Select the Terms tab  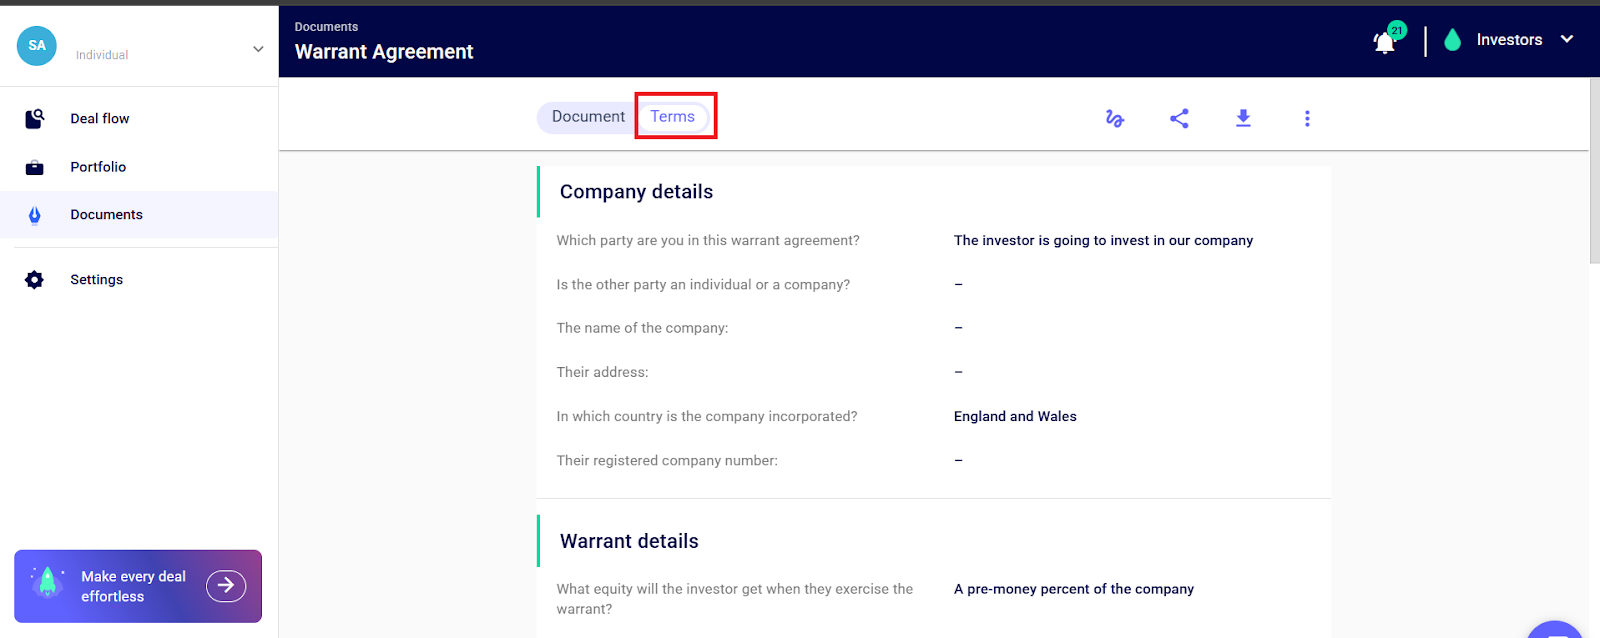click(673, 117)
